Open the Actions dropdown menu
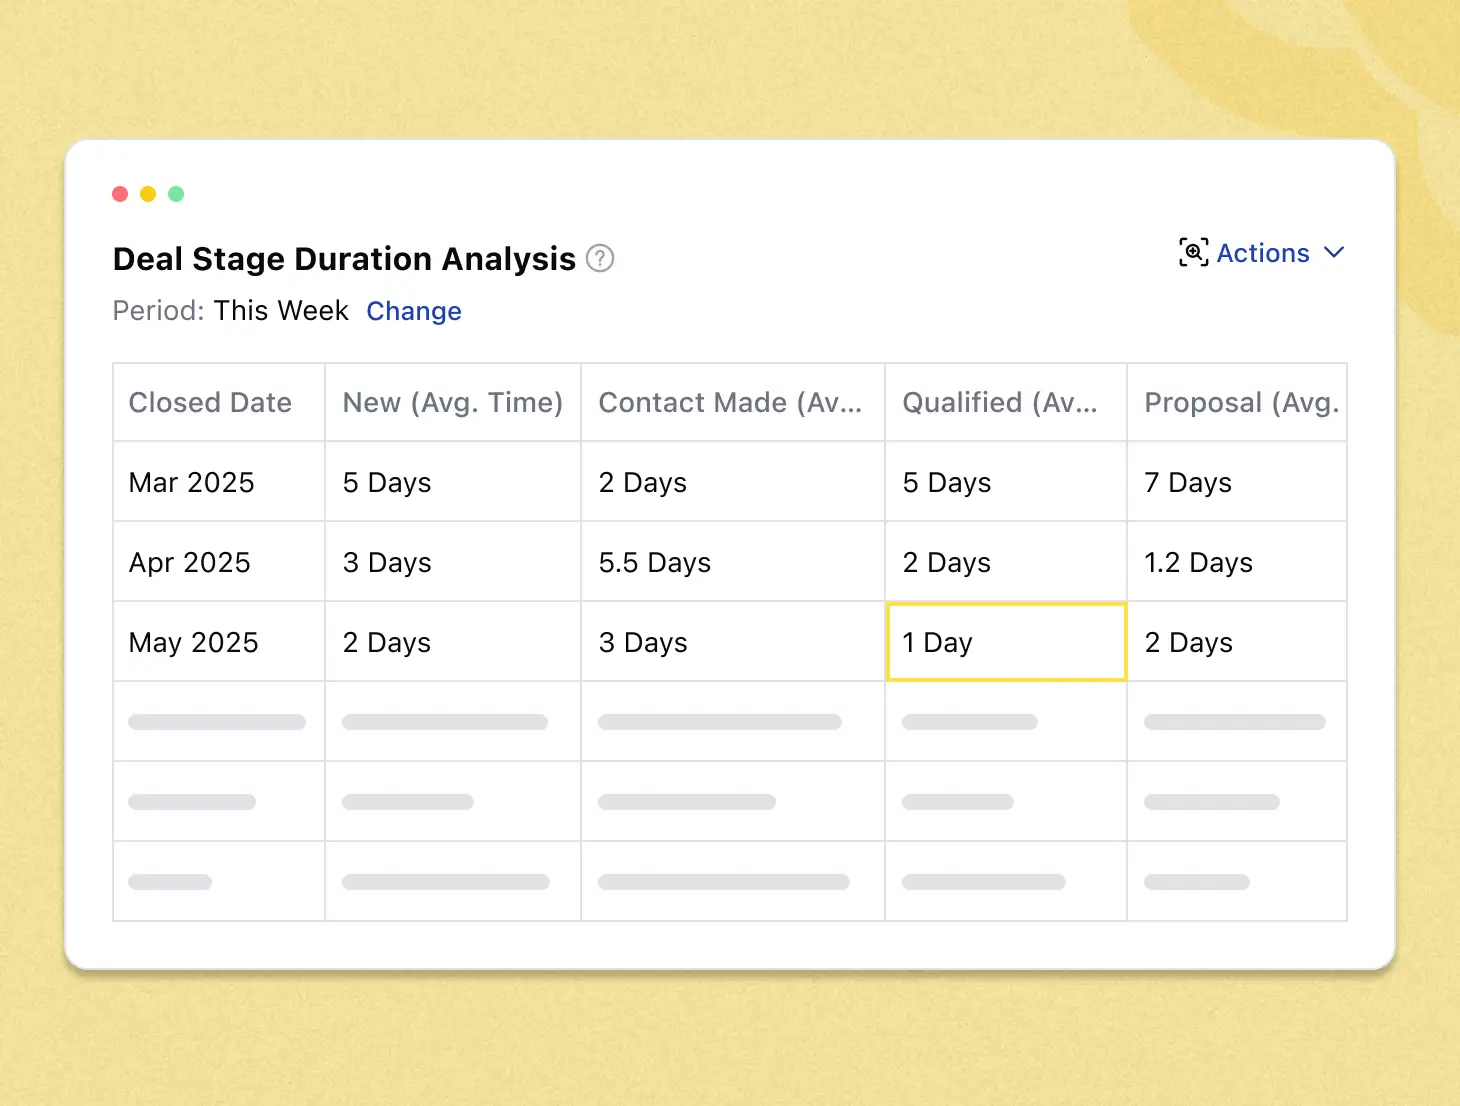 tap(1262, 253)
